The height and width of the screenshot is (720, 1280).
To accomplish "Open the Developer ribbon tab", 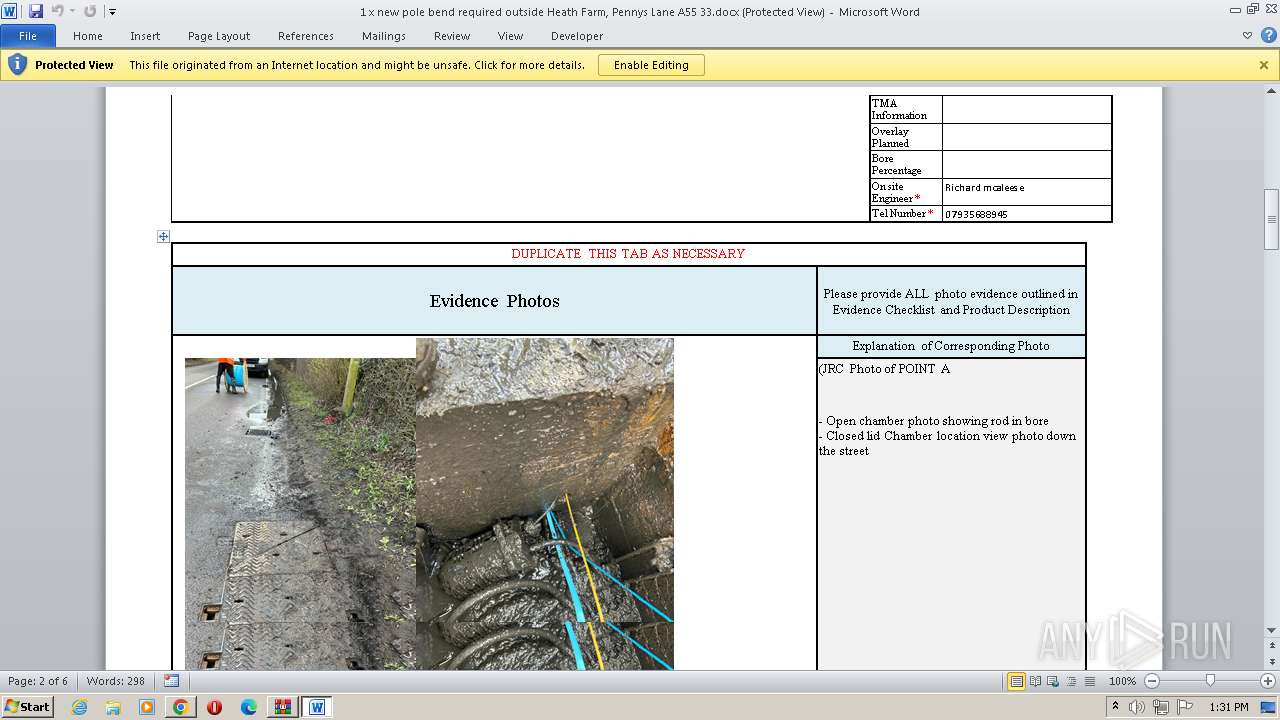I will pos(577,36).
